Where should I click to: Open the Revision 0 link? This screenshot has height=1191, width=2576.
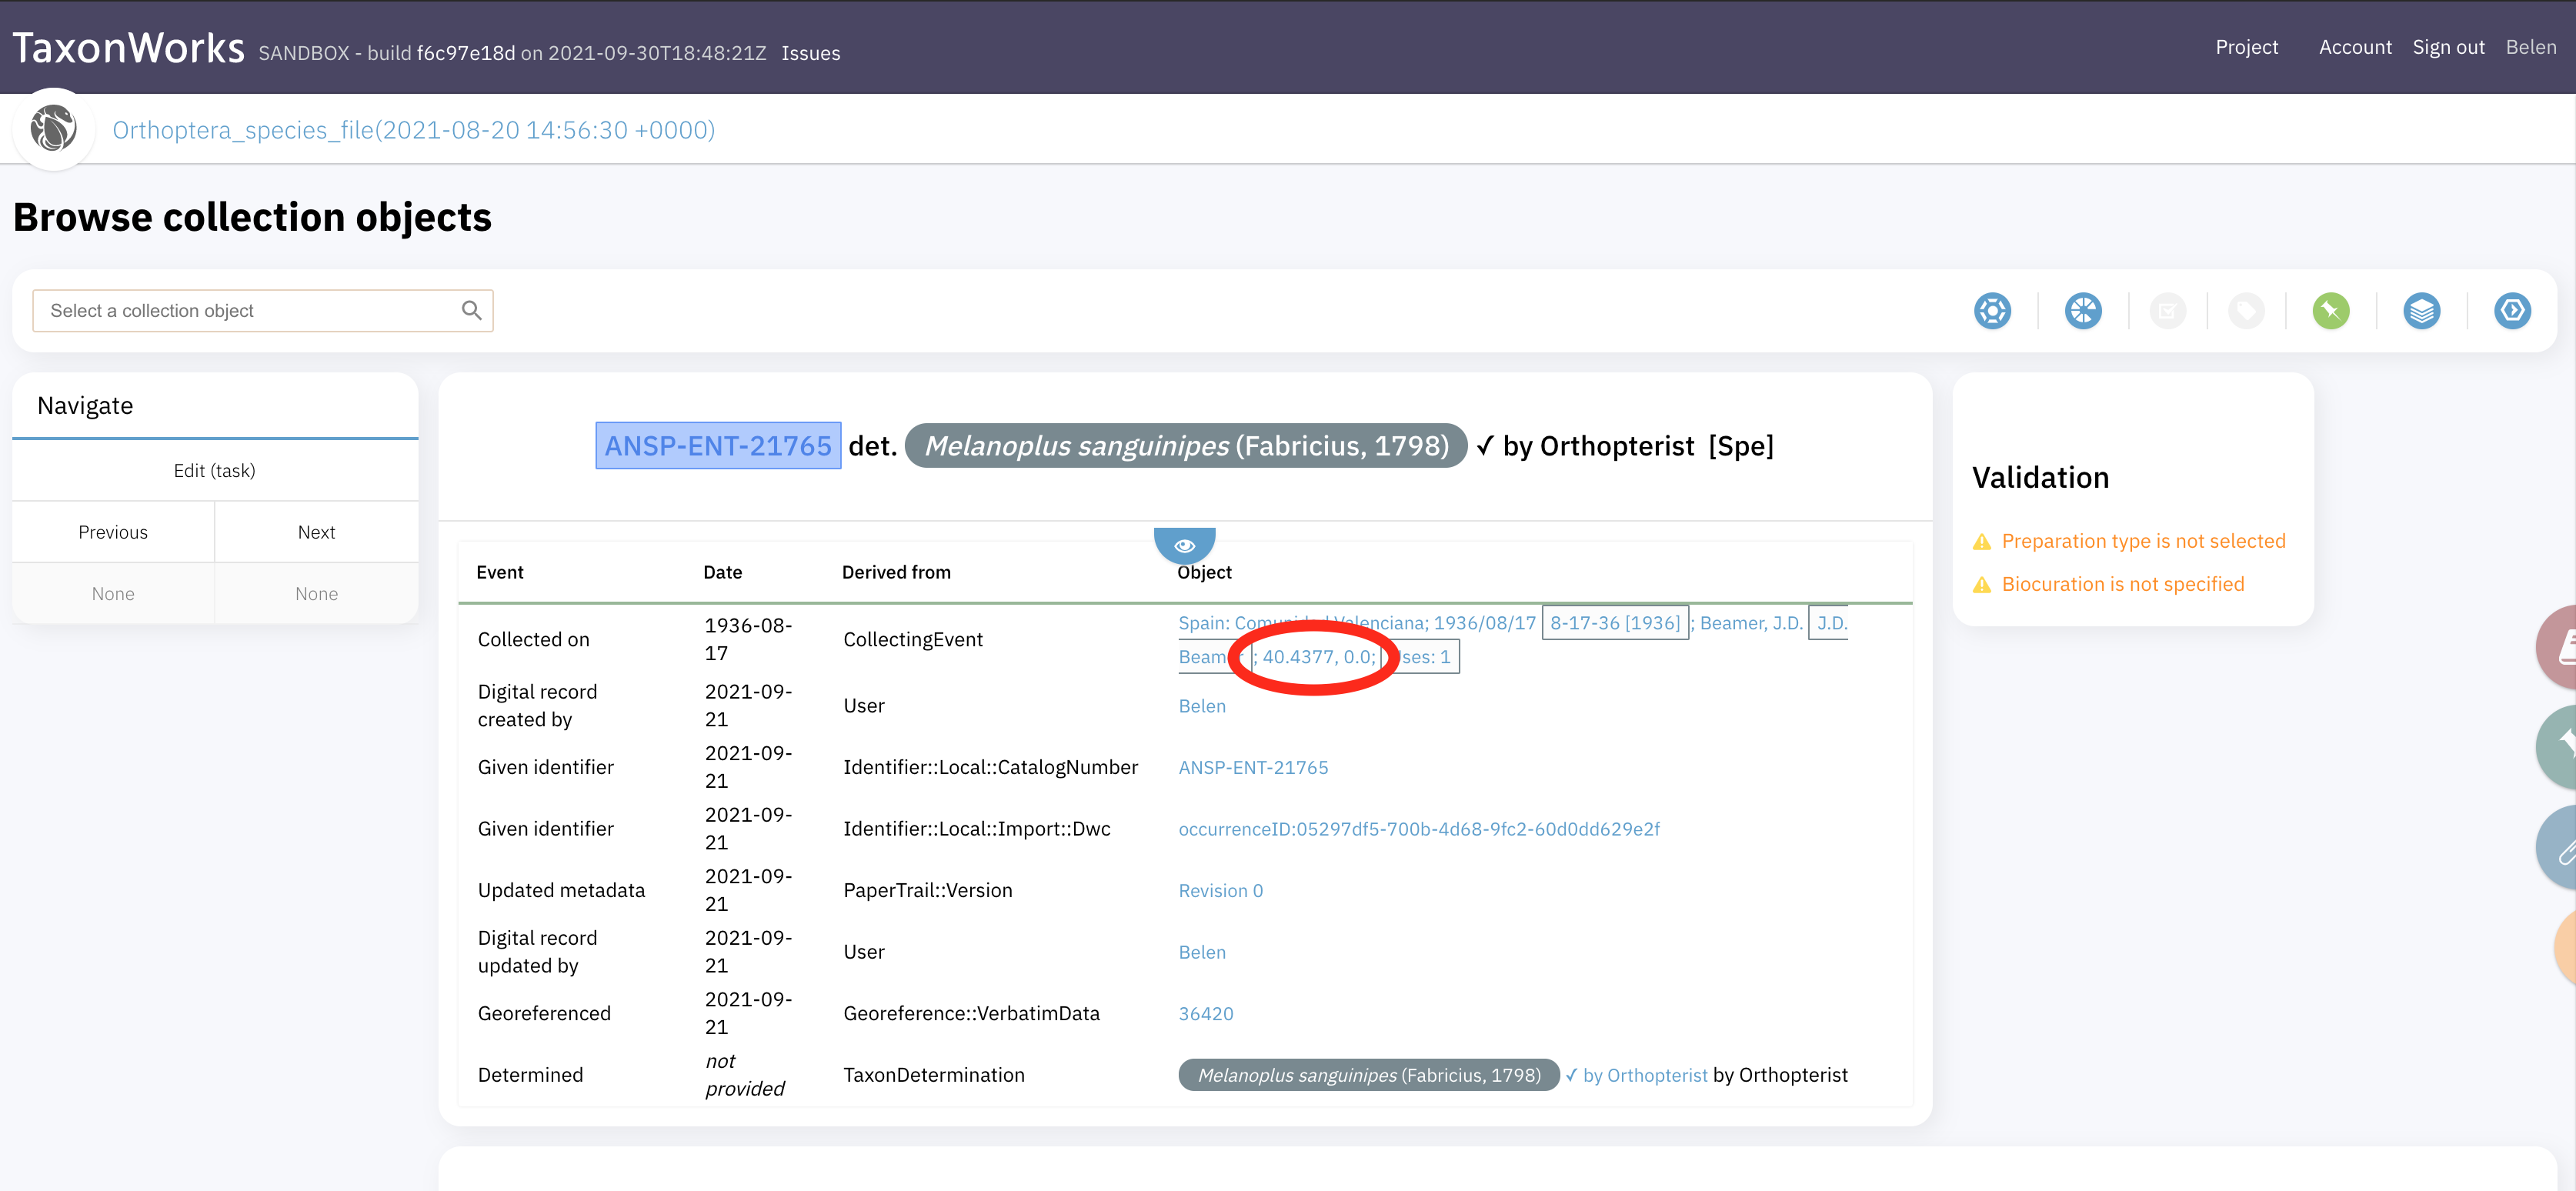point(1220,890)
